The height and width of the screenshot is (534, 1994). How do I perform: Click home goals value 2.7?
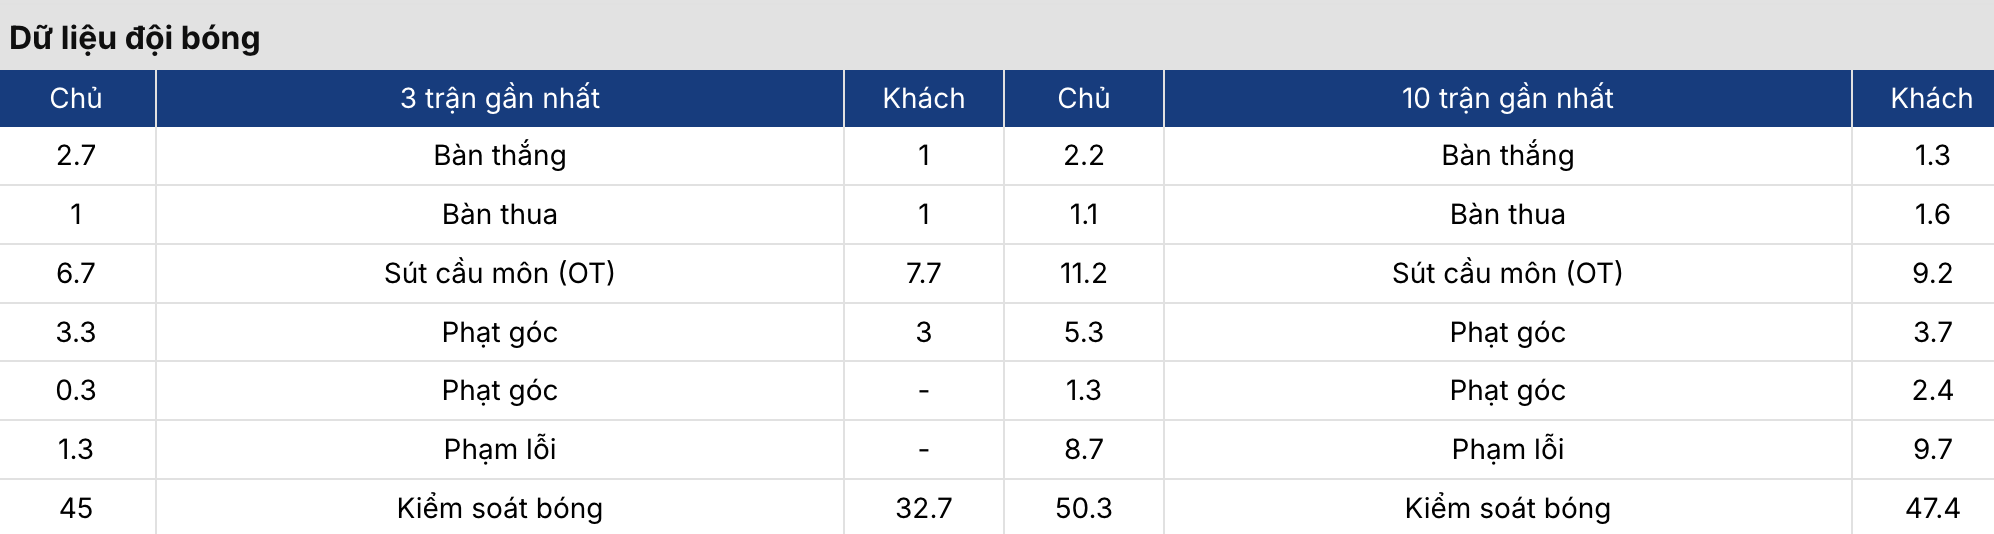76,156
